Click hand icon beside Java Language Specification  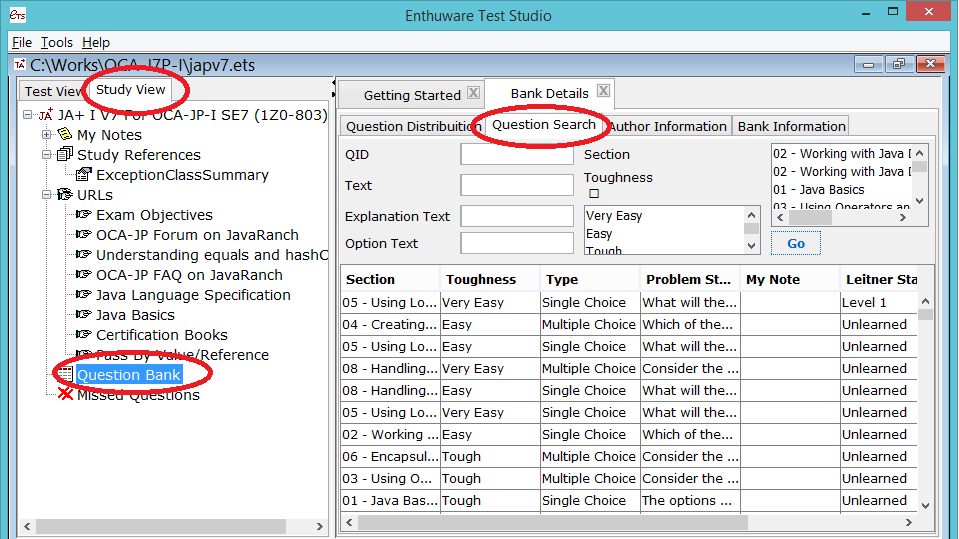coord(83,294)
